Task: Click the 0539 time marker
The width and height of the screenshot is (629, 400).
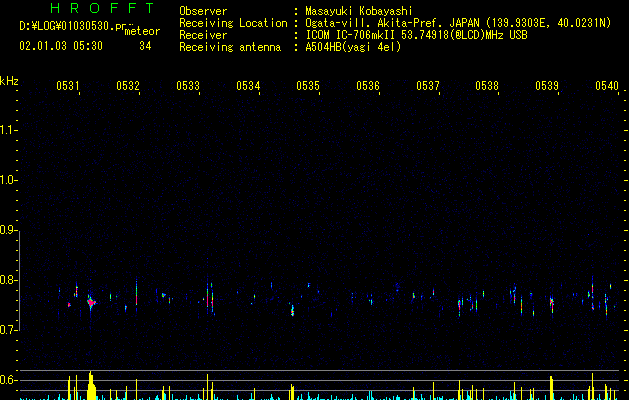Action: coord(547,86)
